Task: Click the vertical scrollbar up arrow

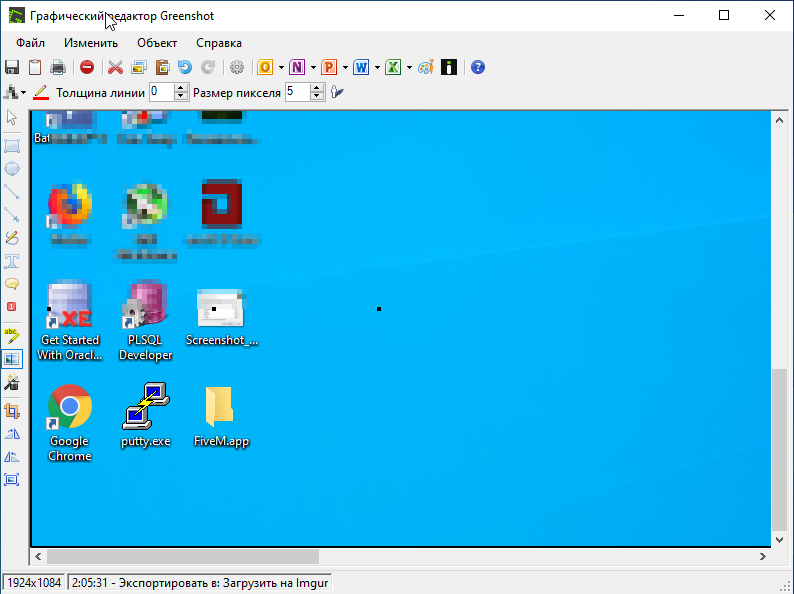Action: point(779,121)
